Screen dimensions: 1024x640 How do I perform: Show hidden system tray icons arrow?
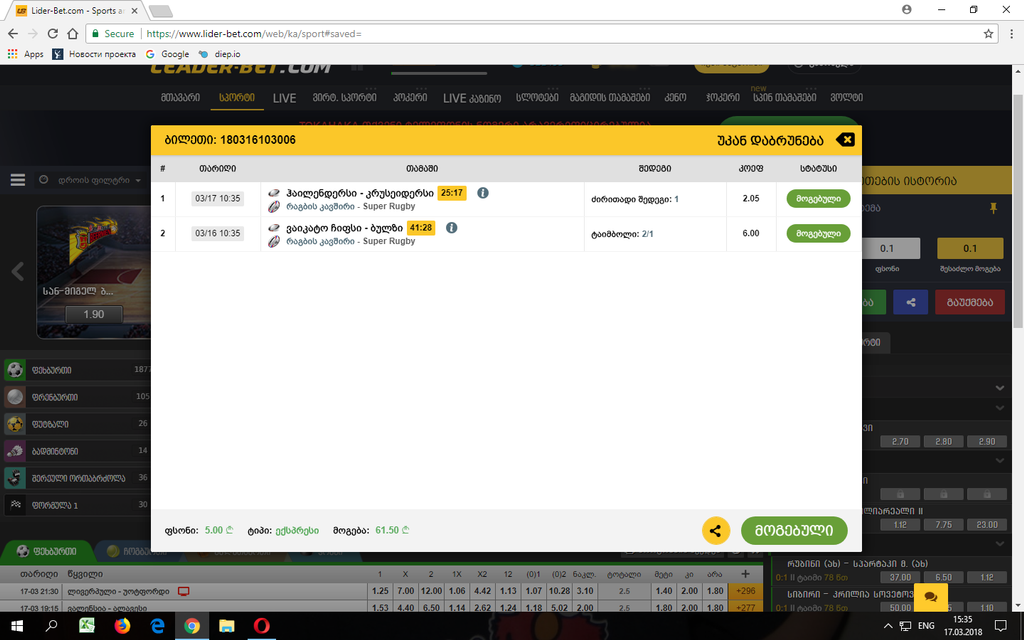tap(888, 626)
